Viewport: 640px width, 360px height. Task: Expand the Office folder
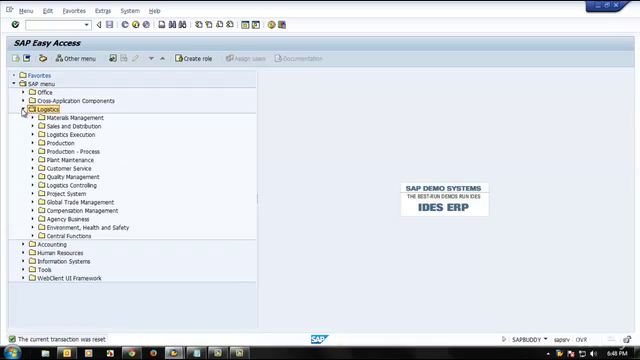coord(23,92)
